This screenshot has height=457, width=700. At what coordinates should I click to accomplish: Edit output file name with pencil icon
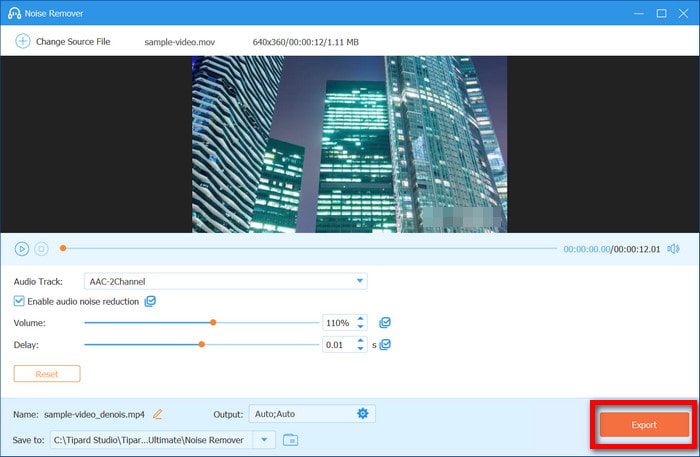click(x=158, y=414)
